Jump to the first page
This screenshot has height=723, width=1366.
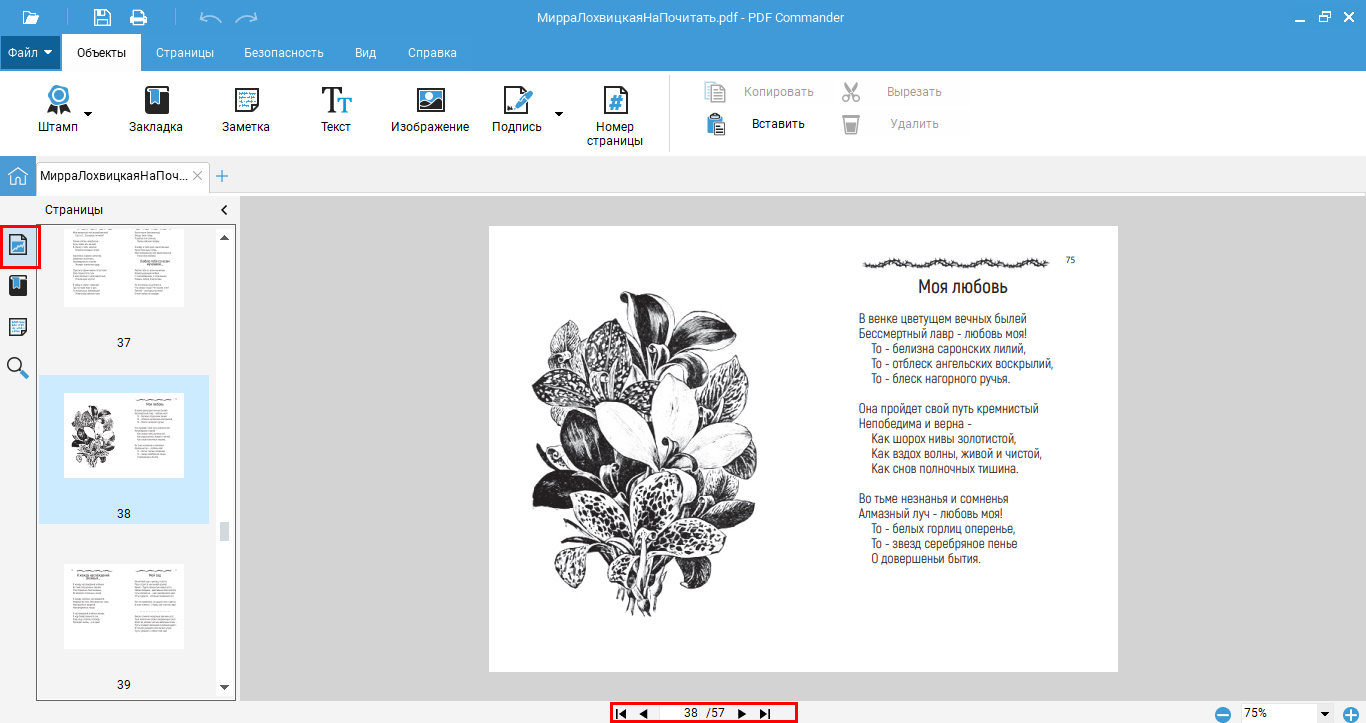point(620,713)
